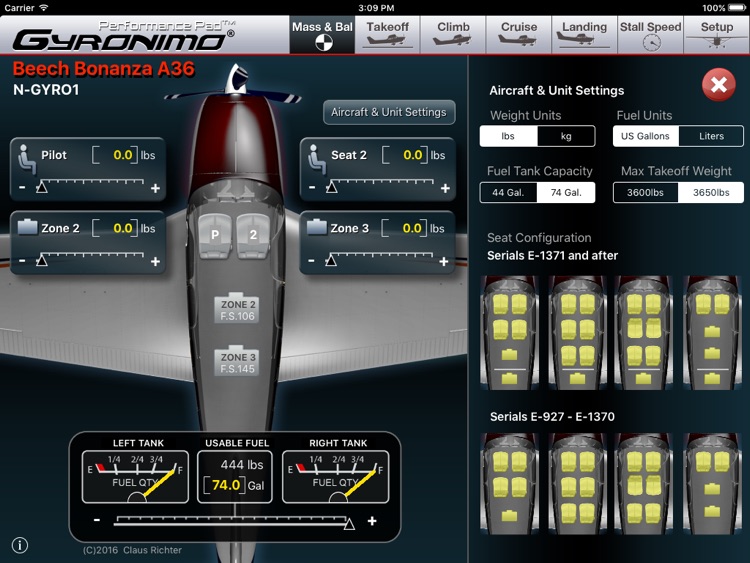Select ZONE 2 F.S.106 baggage on aircraft
This screenshot has width=750, height=563.
pos(238,309)
